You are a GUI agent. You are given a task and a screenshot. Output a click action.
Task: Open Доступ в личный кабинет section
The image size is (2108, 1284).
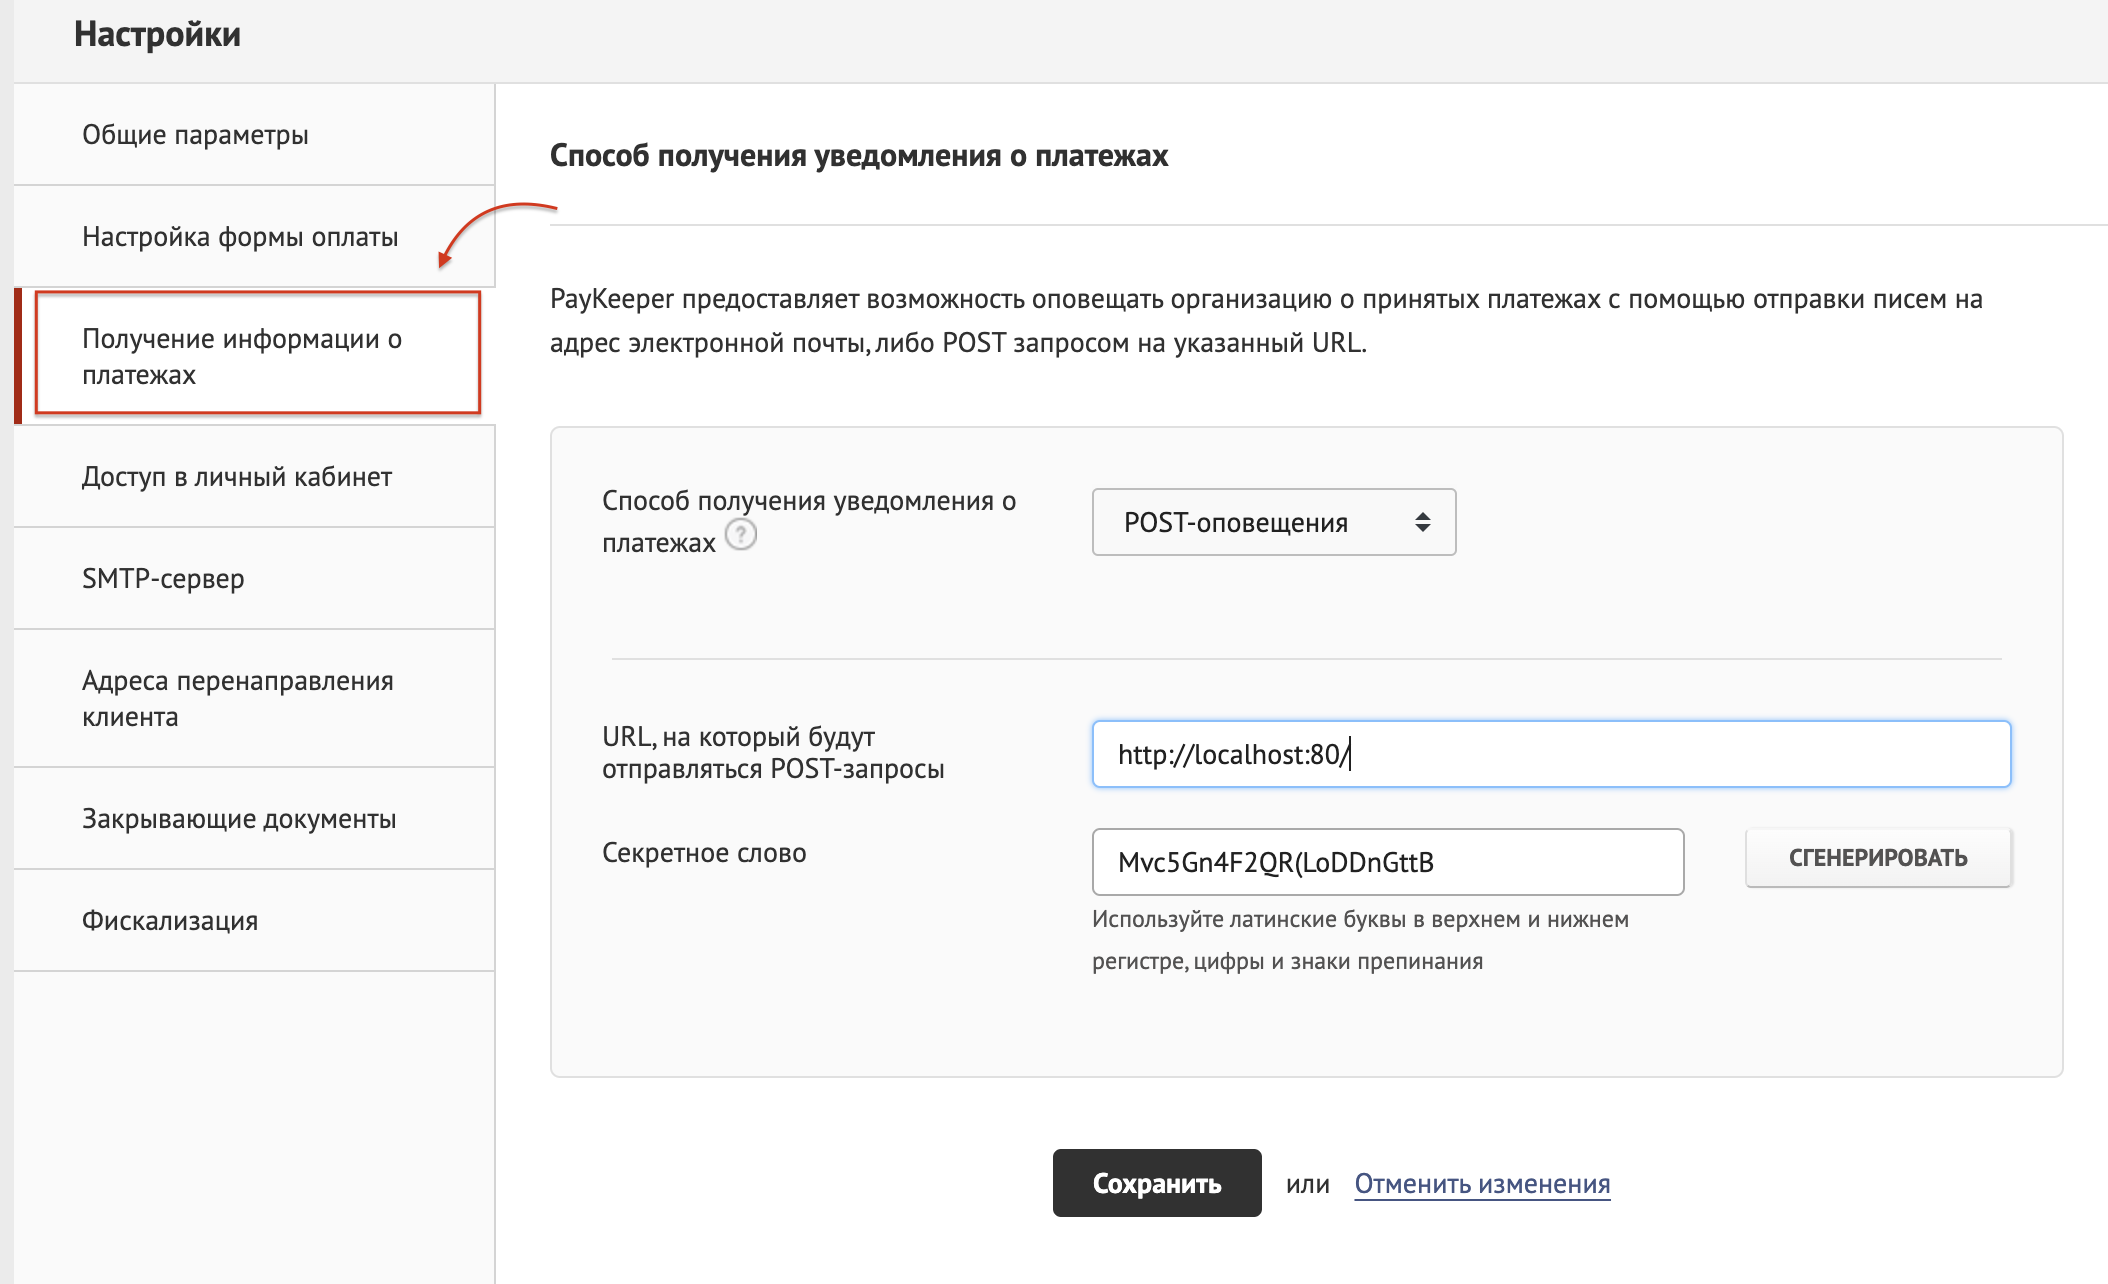click(x=237, y=477)
